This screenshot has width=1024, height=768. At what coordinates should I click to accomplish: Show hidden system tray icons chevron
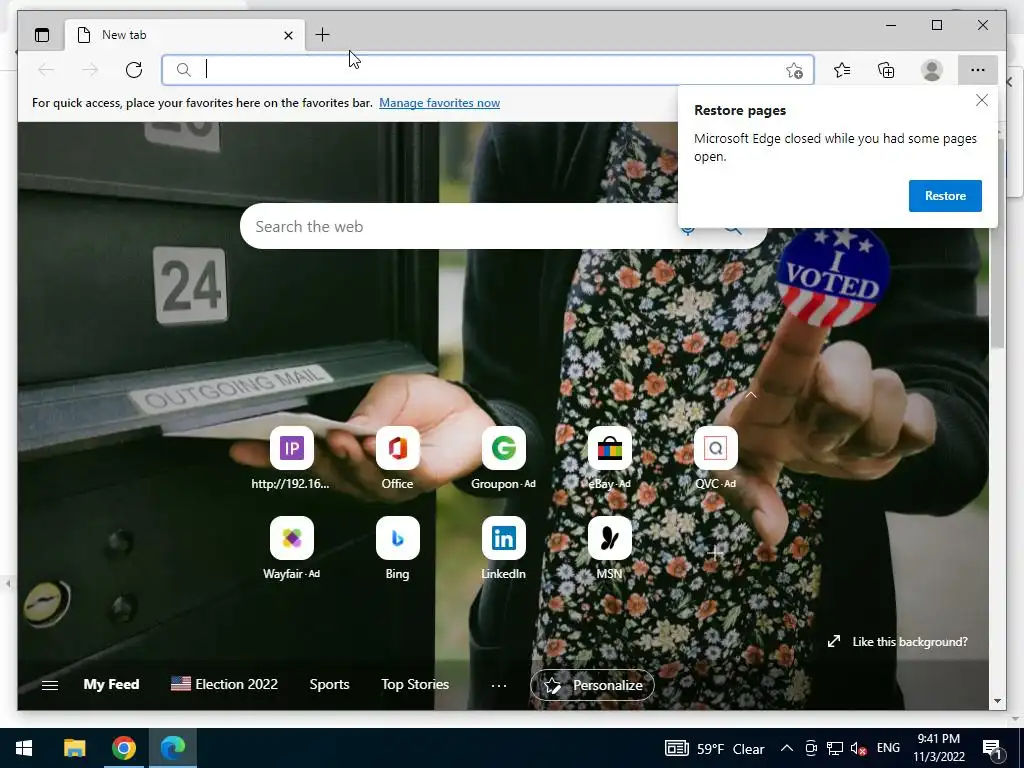click(x=787, y=748)
